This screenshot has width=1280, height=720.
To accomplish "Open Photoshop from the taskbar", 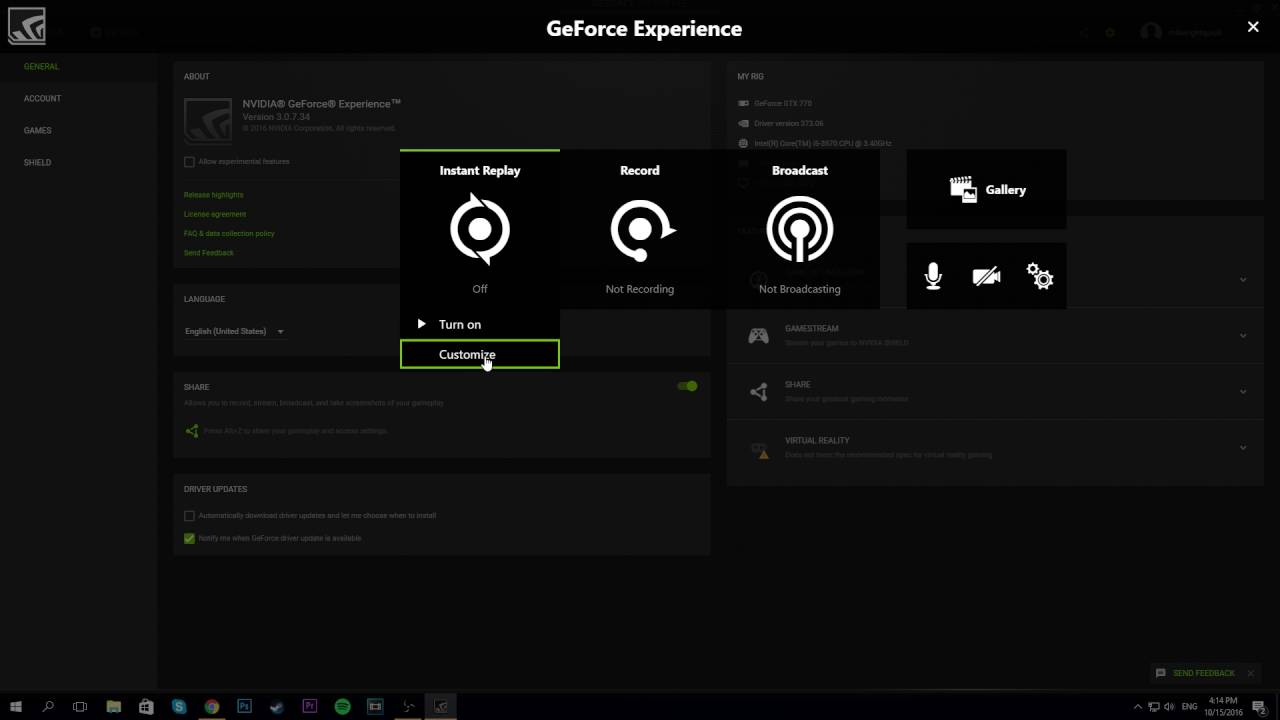I will tap(244, 706).
